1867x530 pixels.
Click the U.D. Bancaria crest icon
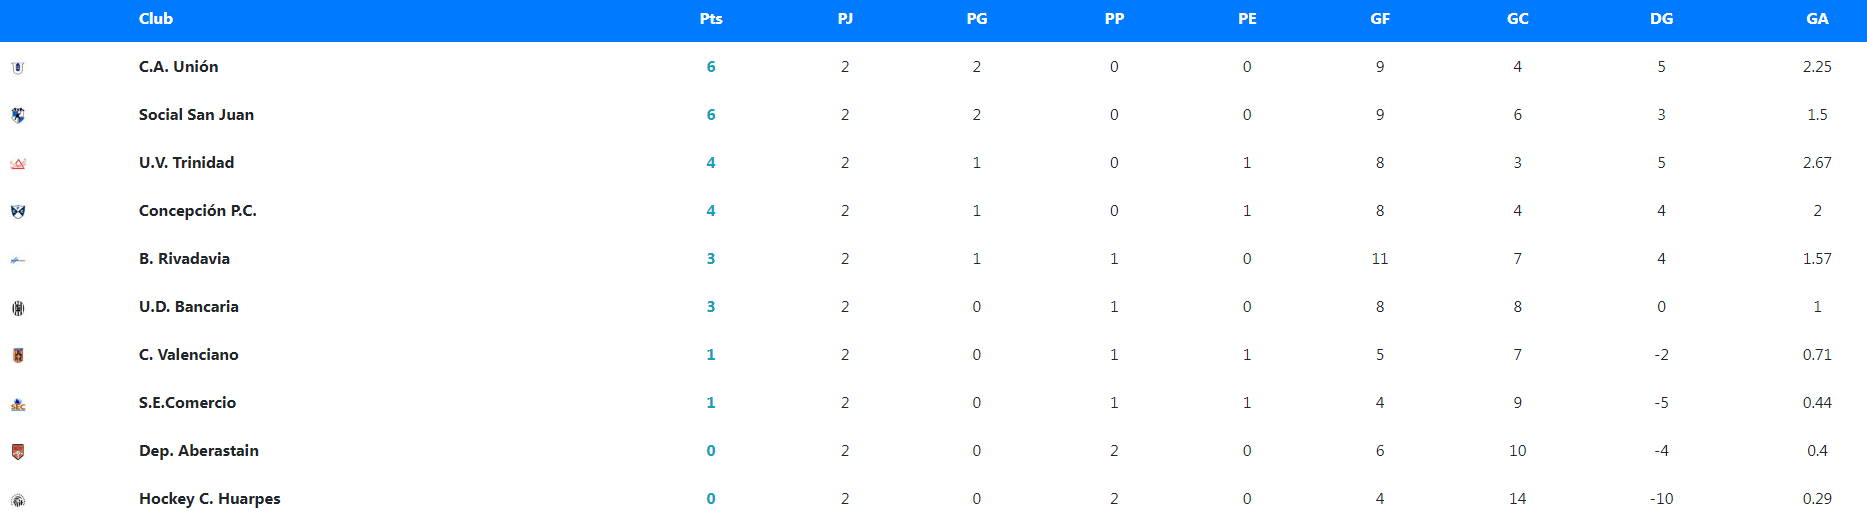click(18, 308)
